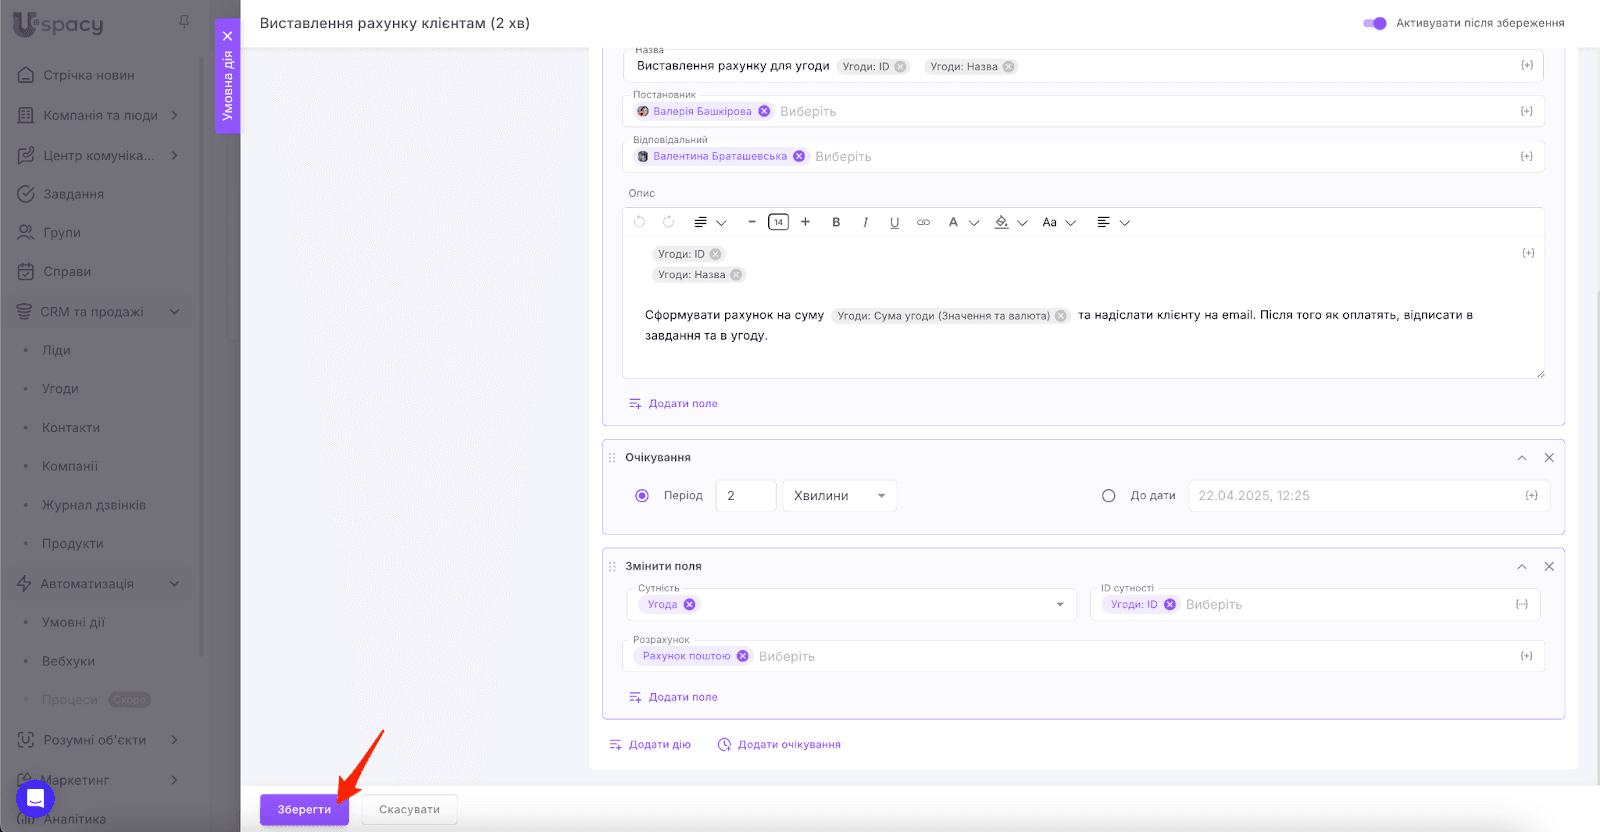This screenshot has width=1600, height=832.
Task: Increase font size with plus icon
Action: click(x=805, y=222)
